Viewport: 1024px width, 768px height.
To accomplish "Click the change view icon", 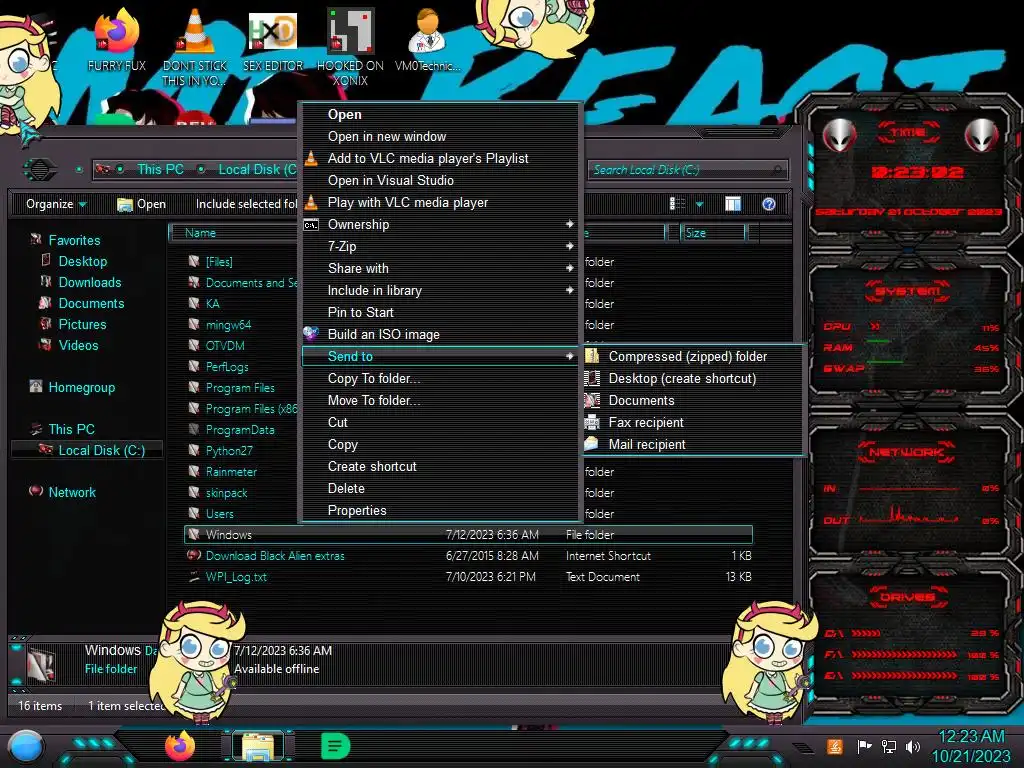I will pos(678,204).
